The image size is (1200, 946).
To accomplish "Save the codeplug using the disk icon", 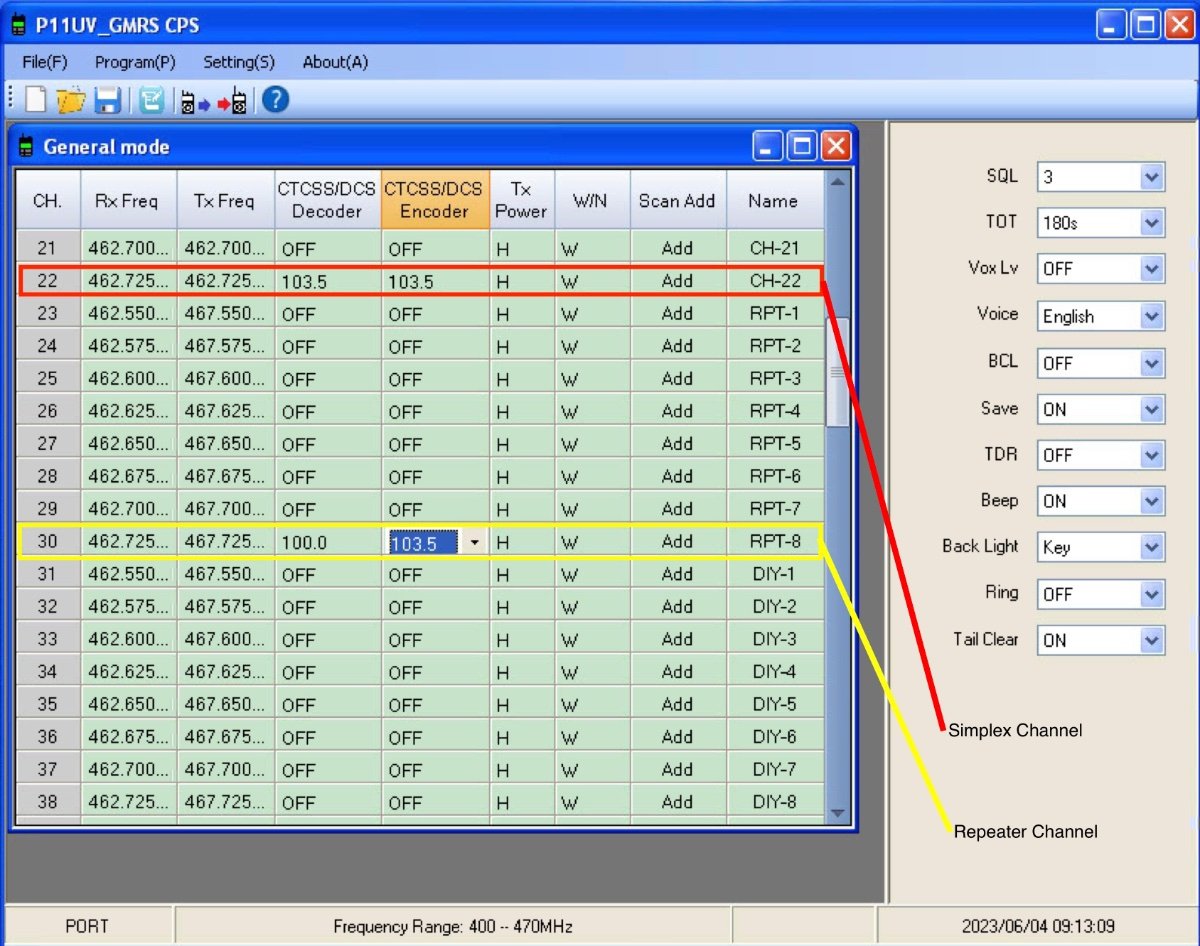I will 106,100.
